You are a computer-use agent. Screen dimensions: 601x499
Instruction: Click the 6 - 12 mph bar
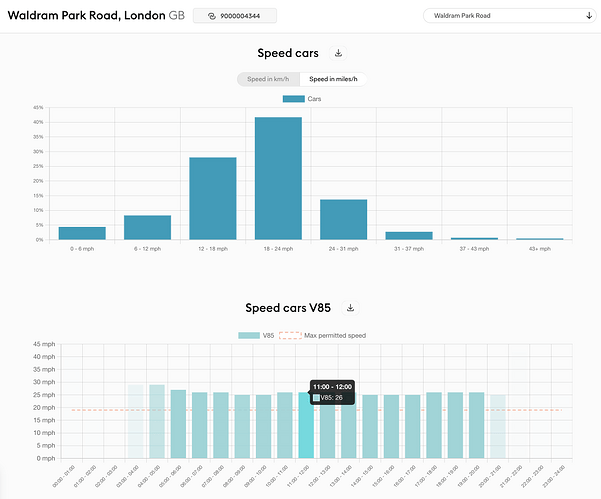point(148,228)
